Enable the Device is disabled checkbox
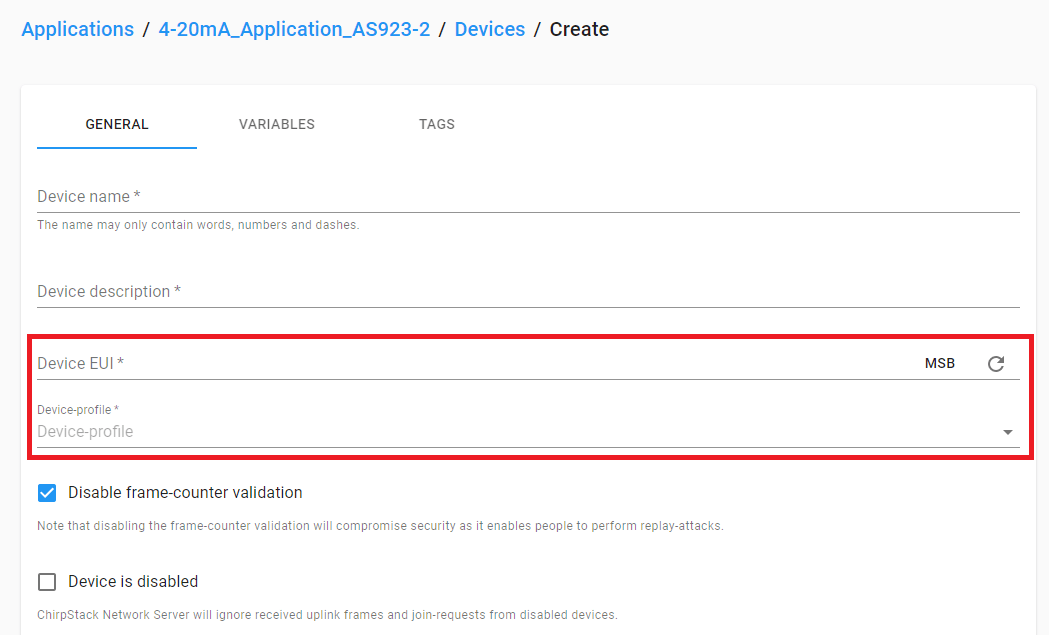This screenshot has width=1063, height=635. 47,581
